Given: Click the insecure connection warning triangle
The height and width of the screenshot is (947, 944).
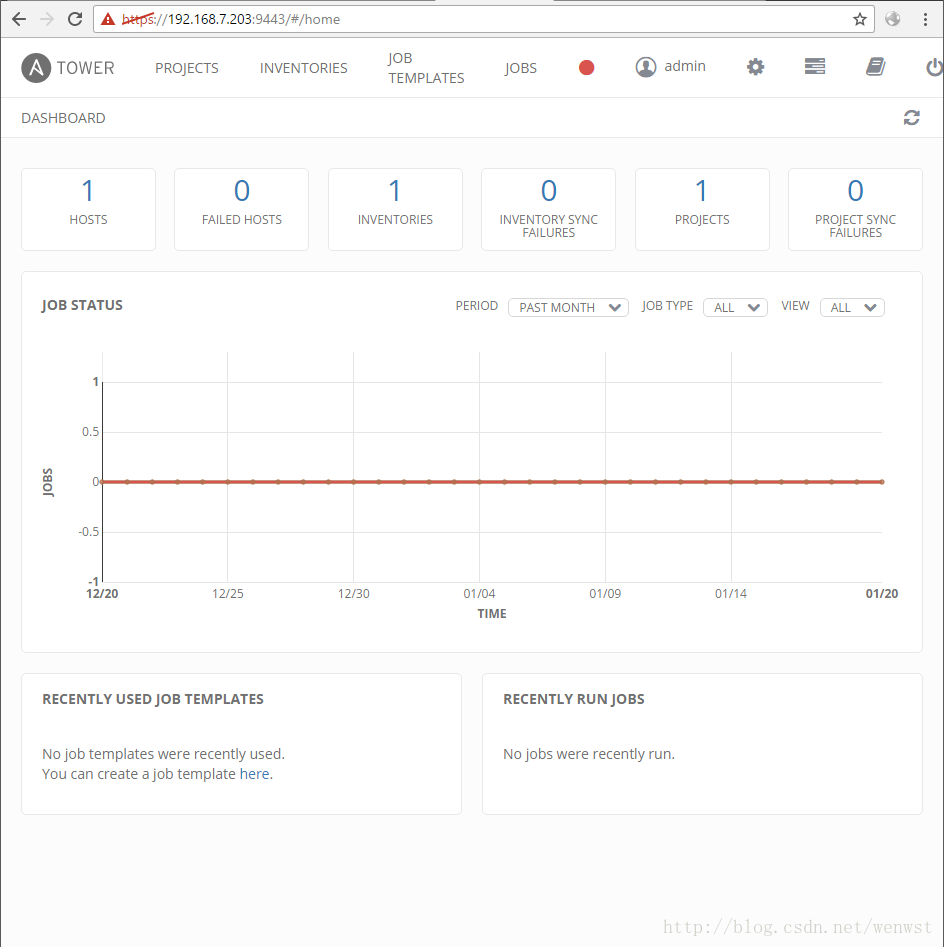Looking at the screenshot, I should pos(108,19).
